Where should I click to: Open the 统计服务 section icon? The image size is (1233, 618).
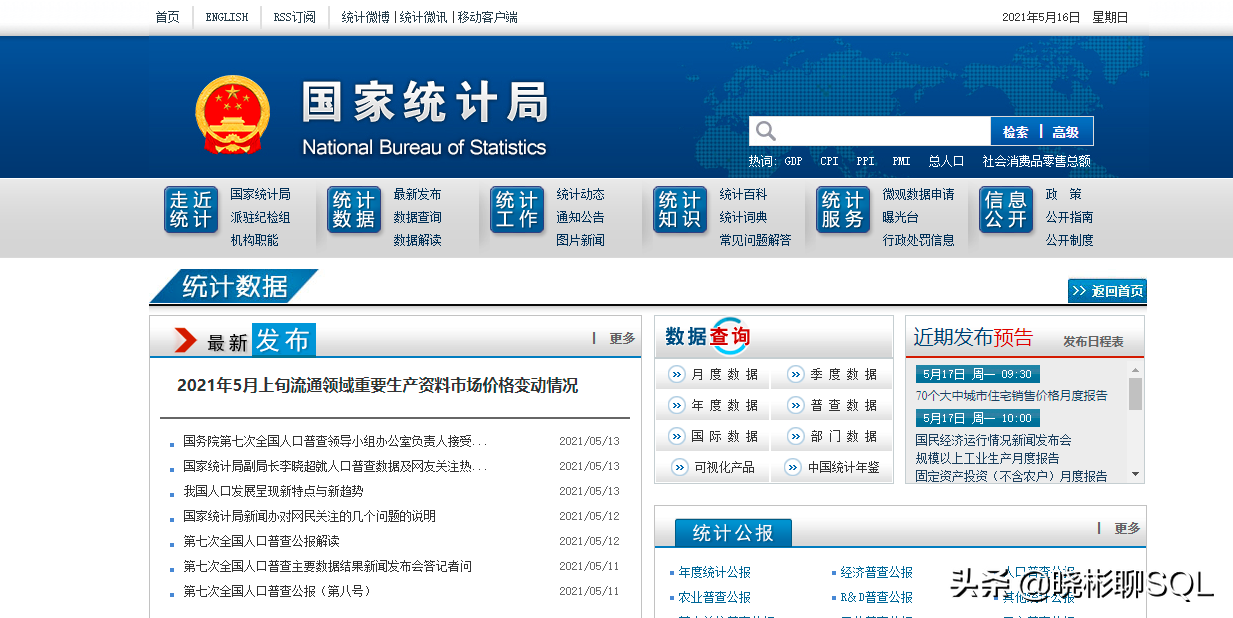(x=842, y=210)
